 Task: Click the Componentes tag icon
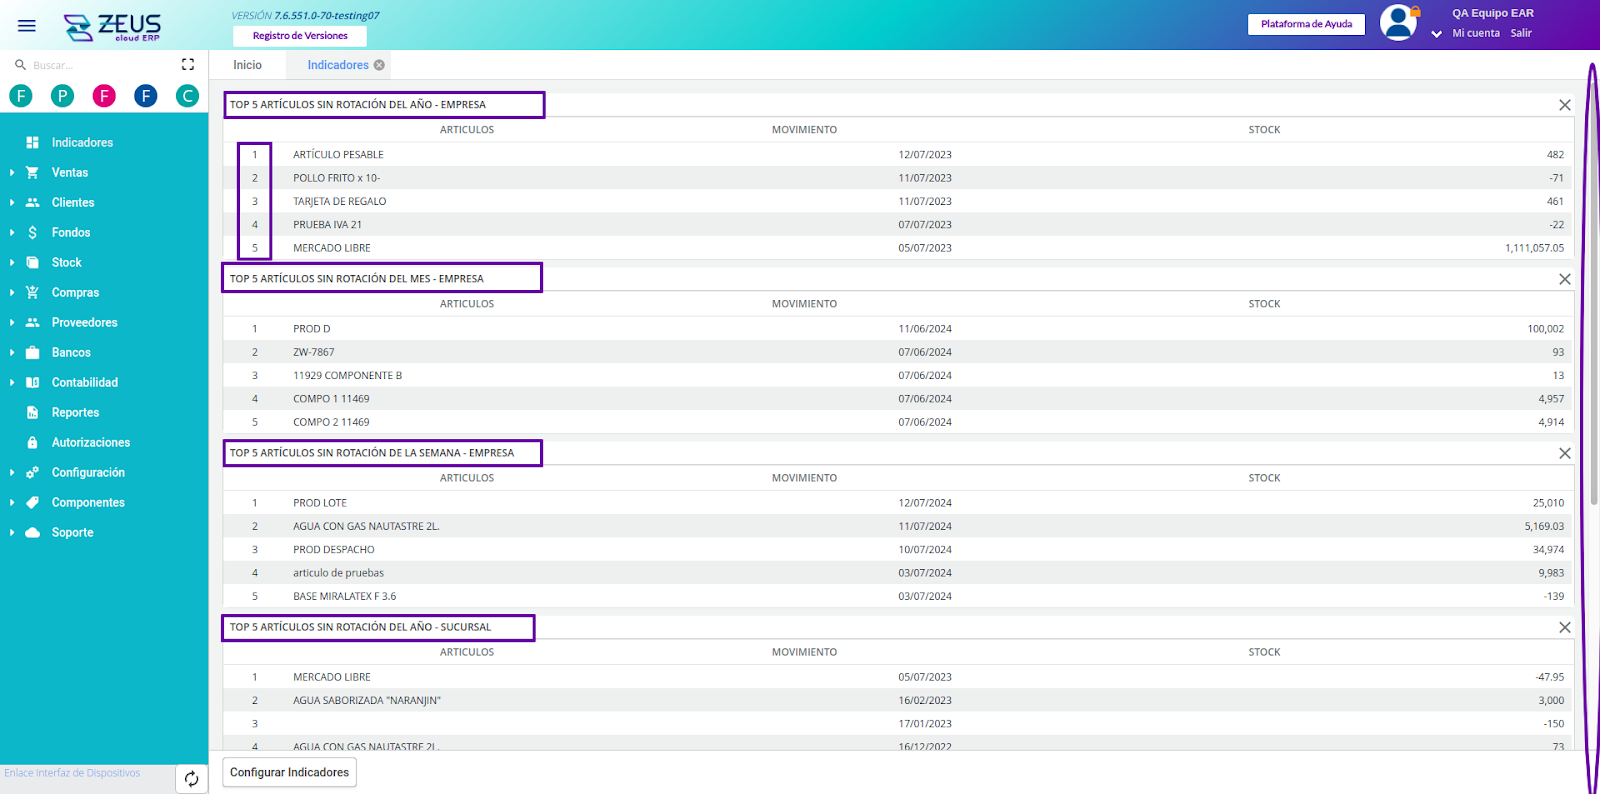(x=32, y=502)
